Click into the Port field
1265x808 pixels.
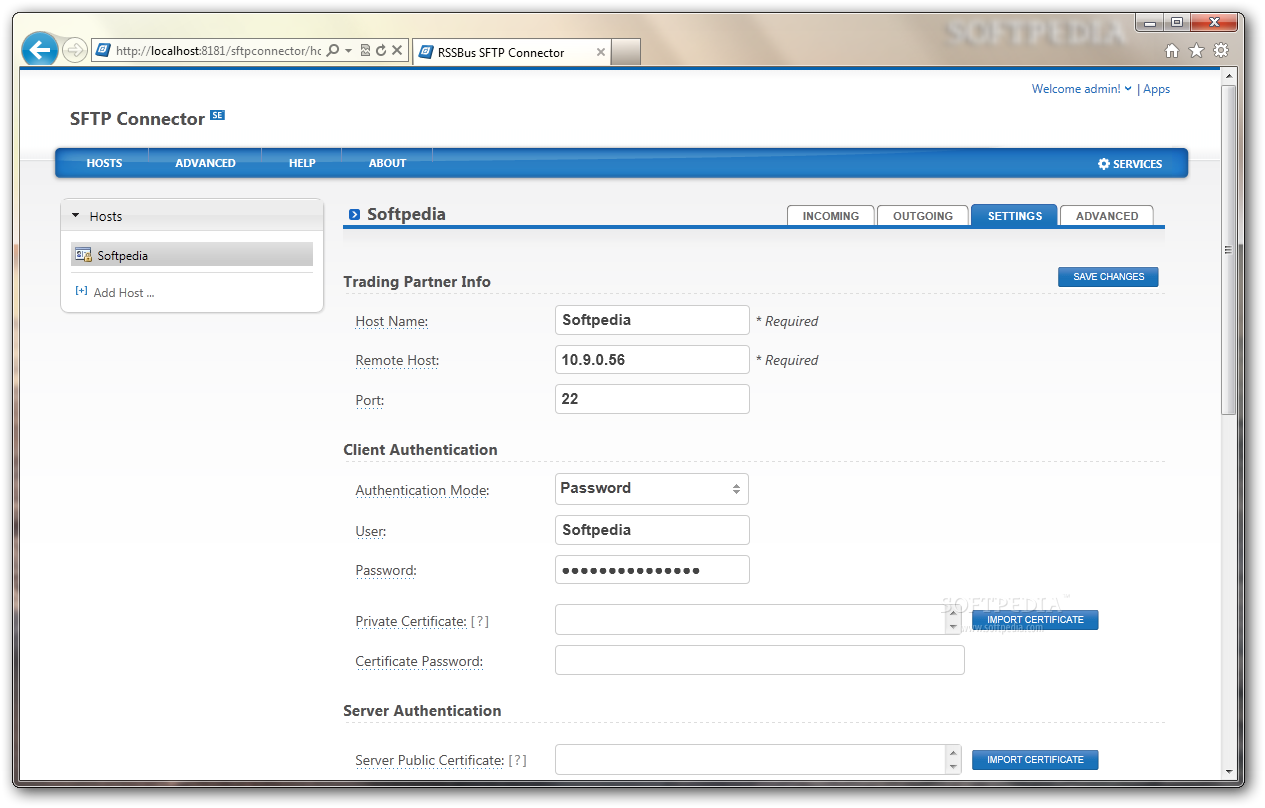coord(652,399)
